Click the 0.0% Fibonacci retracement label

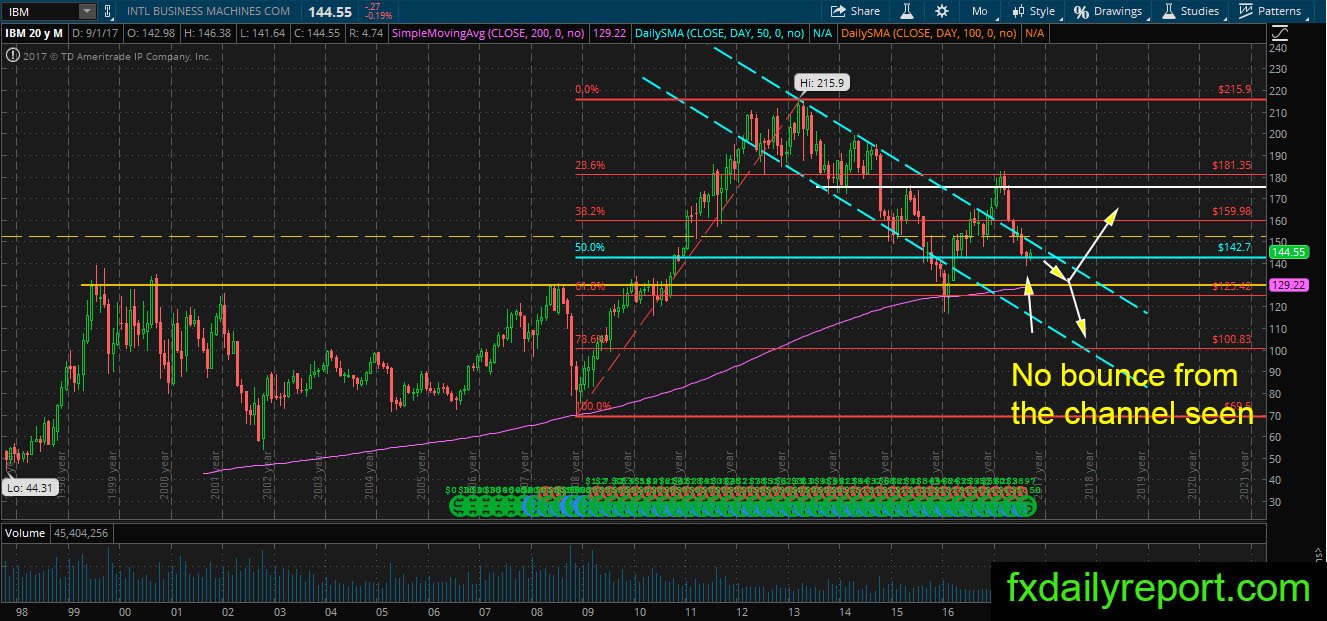coord(588,89)
